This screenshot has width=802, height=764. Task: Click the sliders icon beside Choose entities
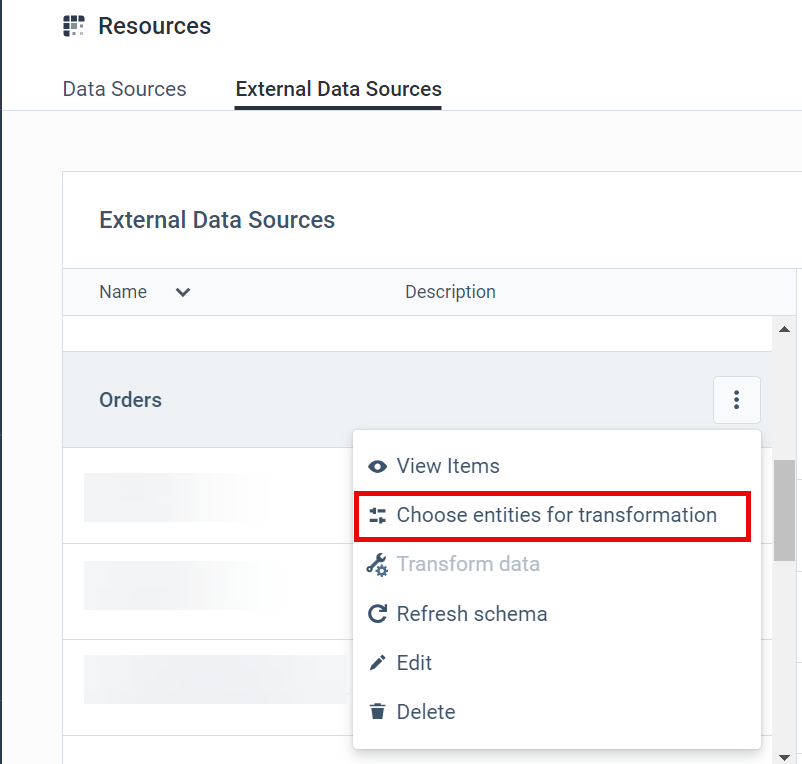(377, 515)
